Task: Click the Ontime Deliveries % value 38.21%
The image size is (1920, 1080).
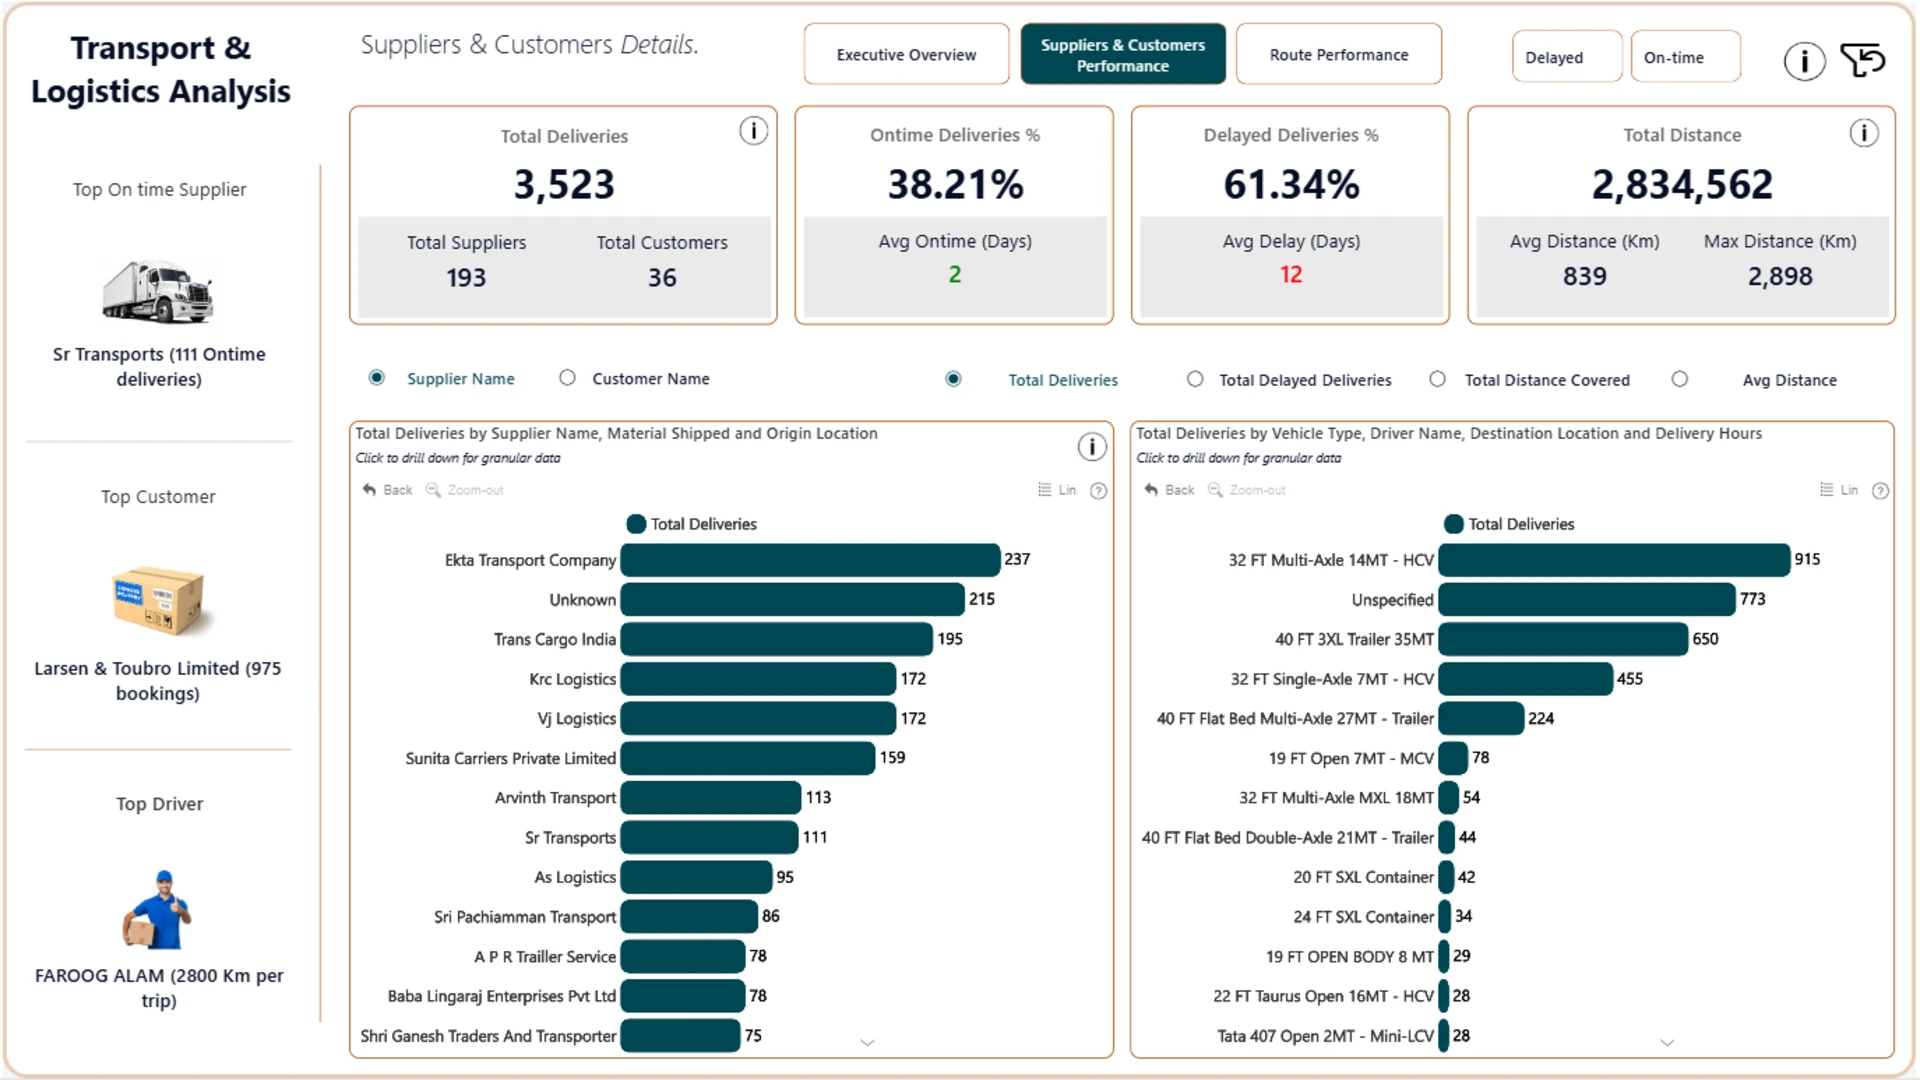Action: click(955, 184)
